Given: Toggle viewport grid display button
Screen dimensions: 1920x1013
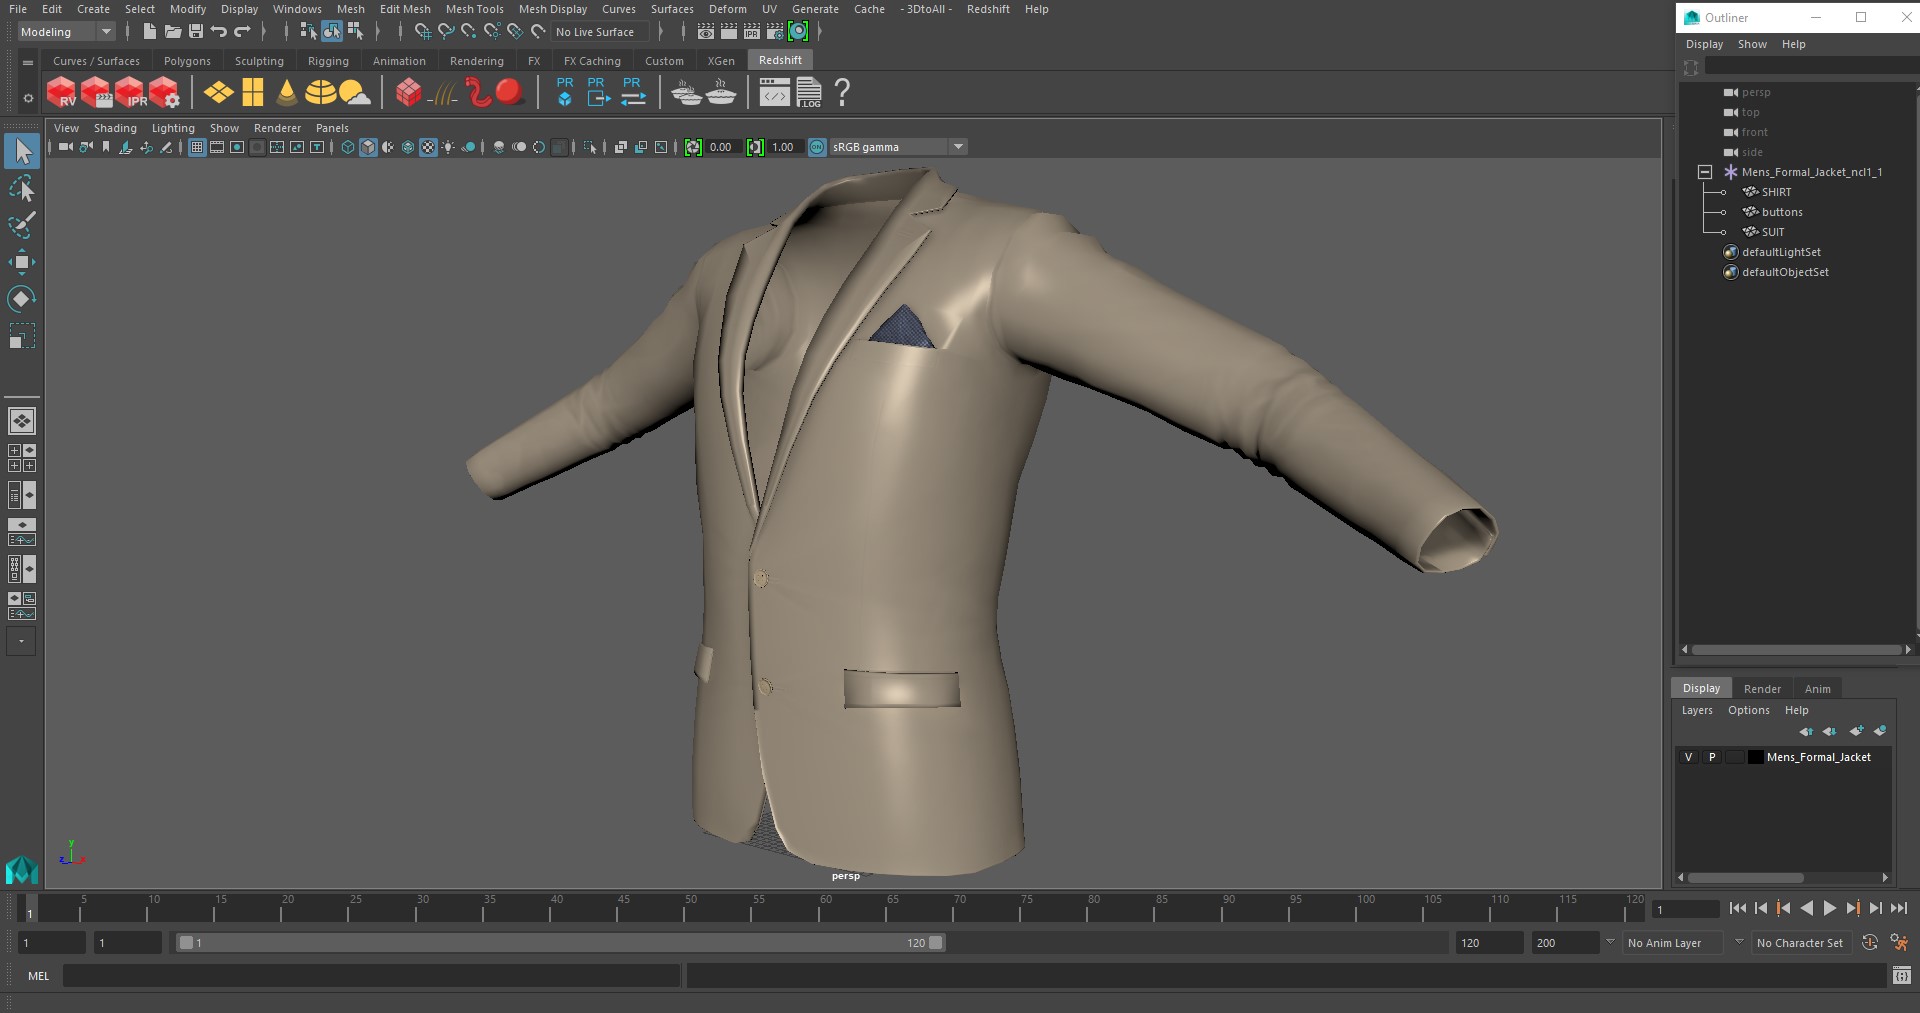Looking at the screenshot, I should click(x=197, y=147).
